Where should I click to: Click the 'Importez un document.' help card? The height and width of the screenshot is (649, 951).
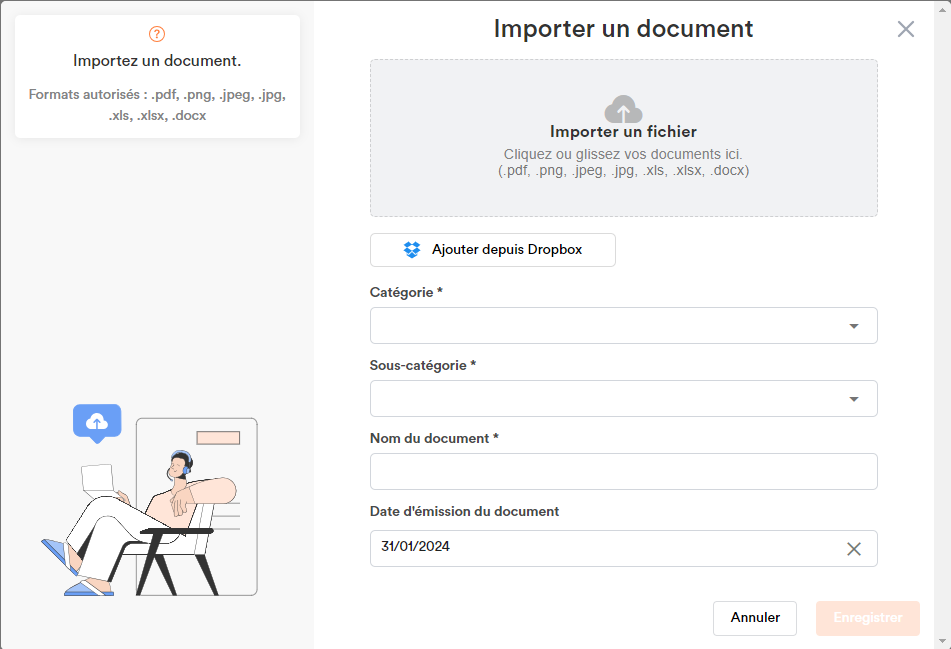click(157, 76)
